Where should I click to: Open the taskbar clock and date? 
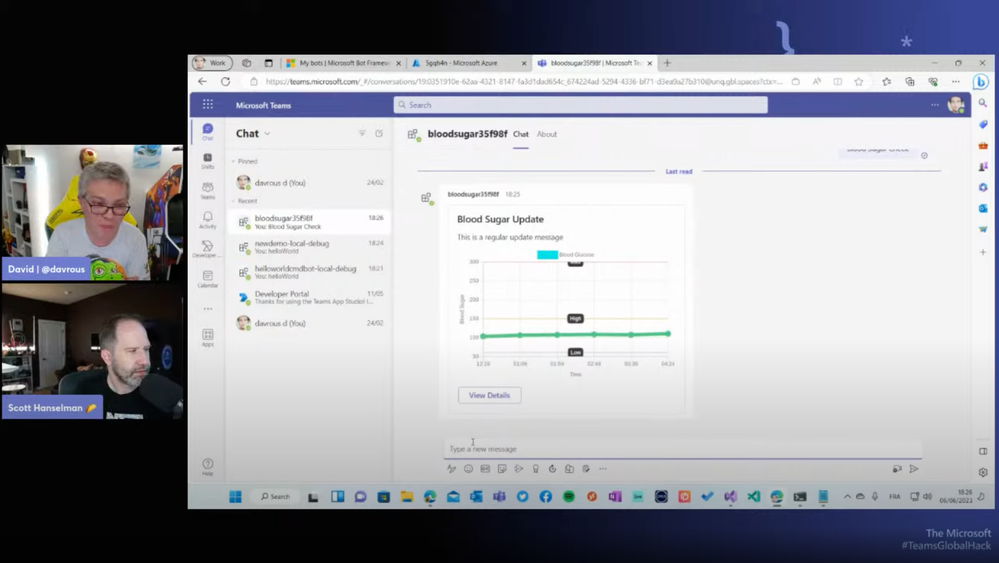pos(955,497)
